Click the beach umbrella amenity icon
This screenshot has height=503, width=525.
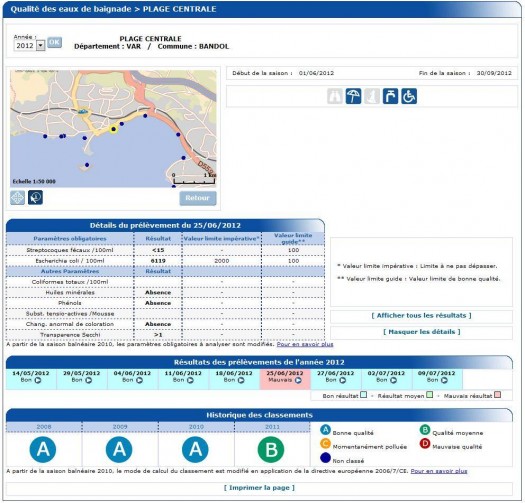click(353, 96)
